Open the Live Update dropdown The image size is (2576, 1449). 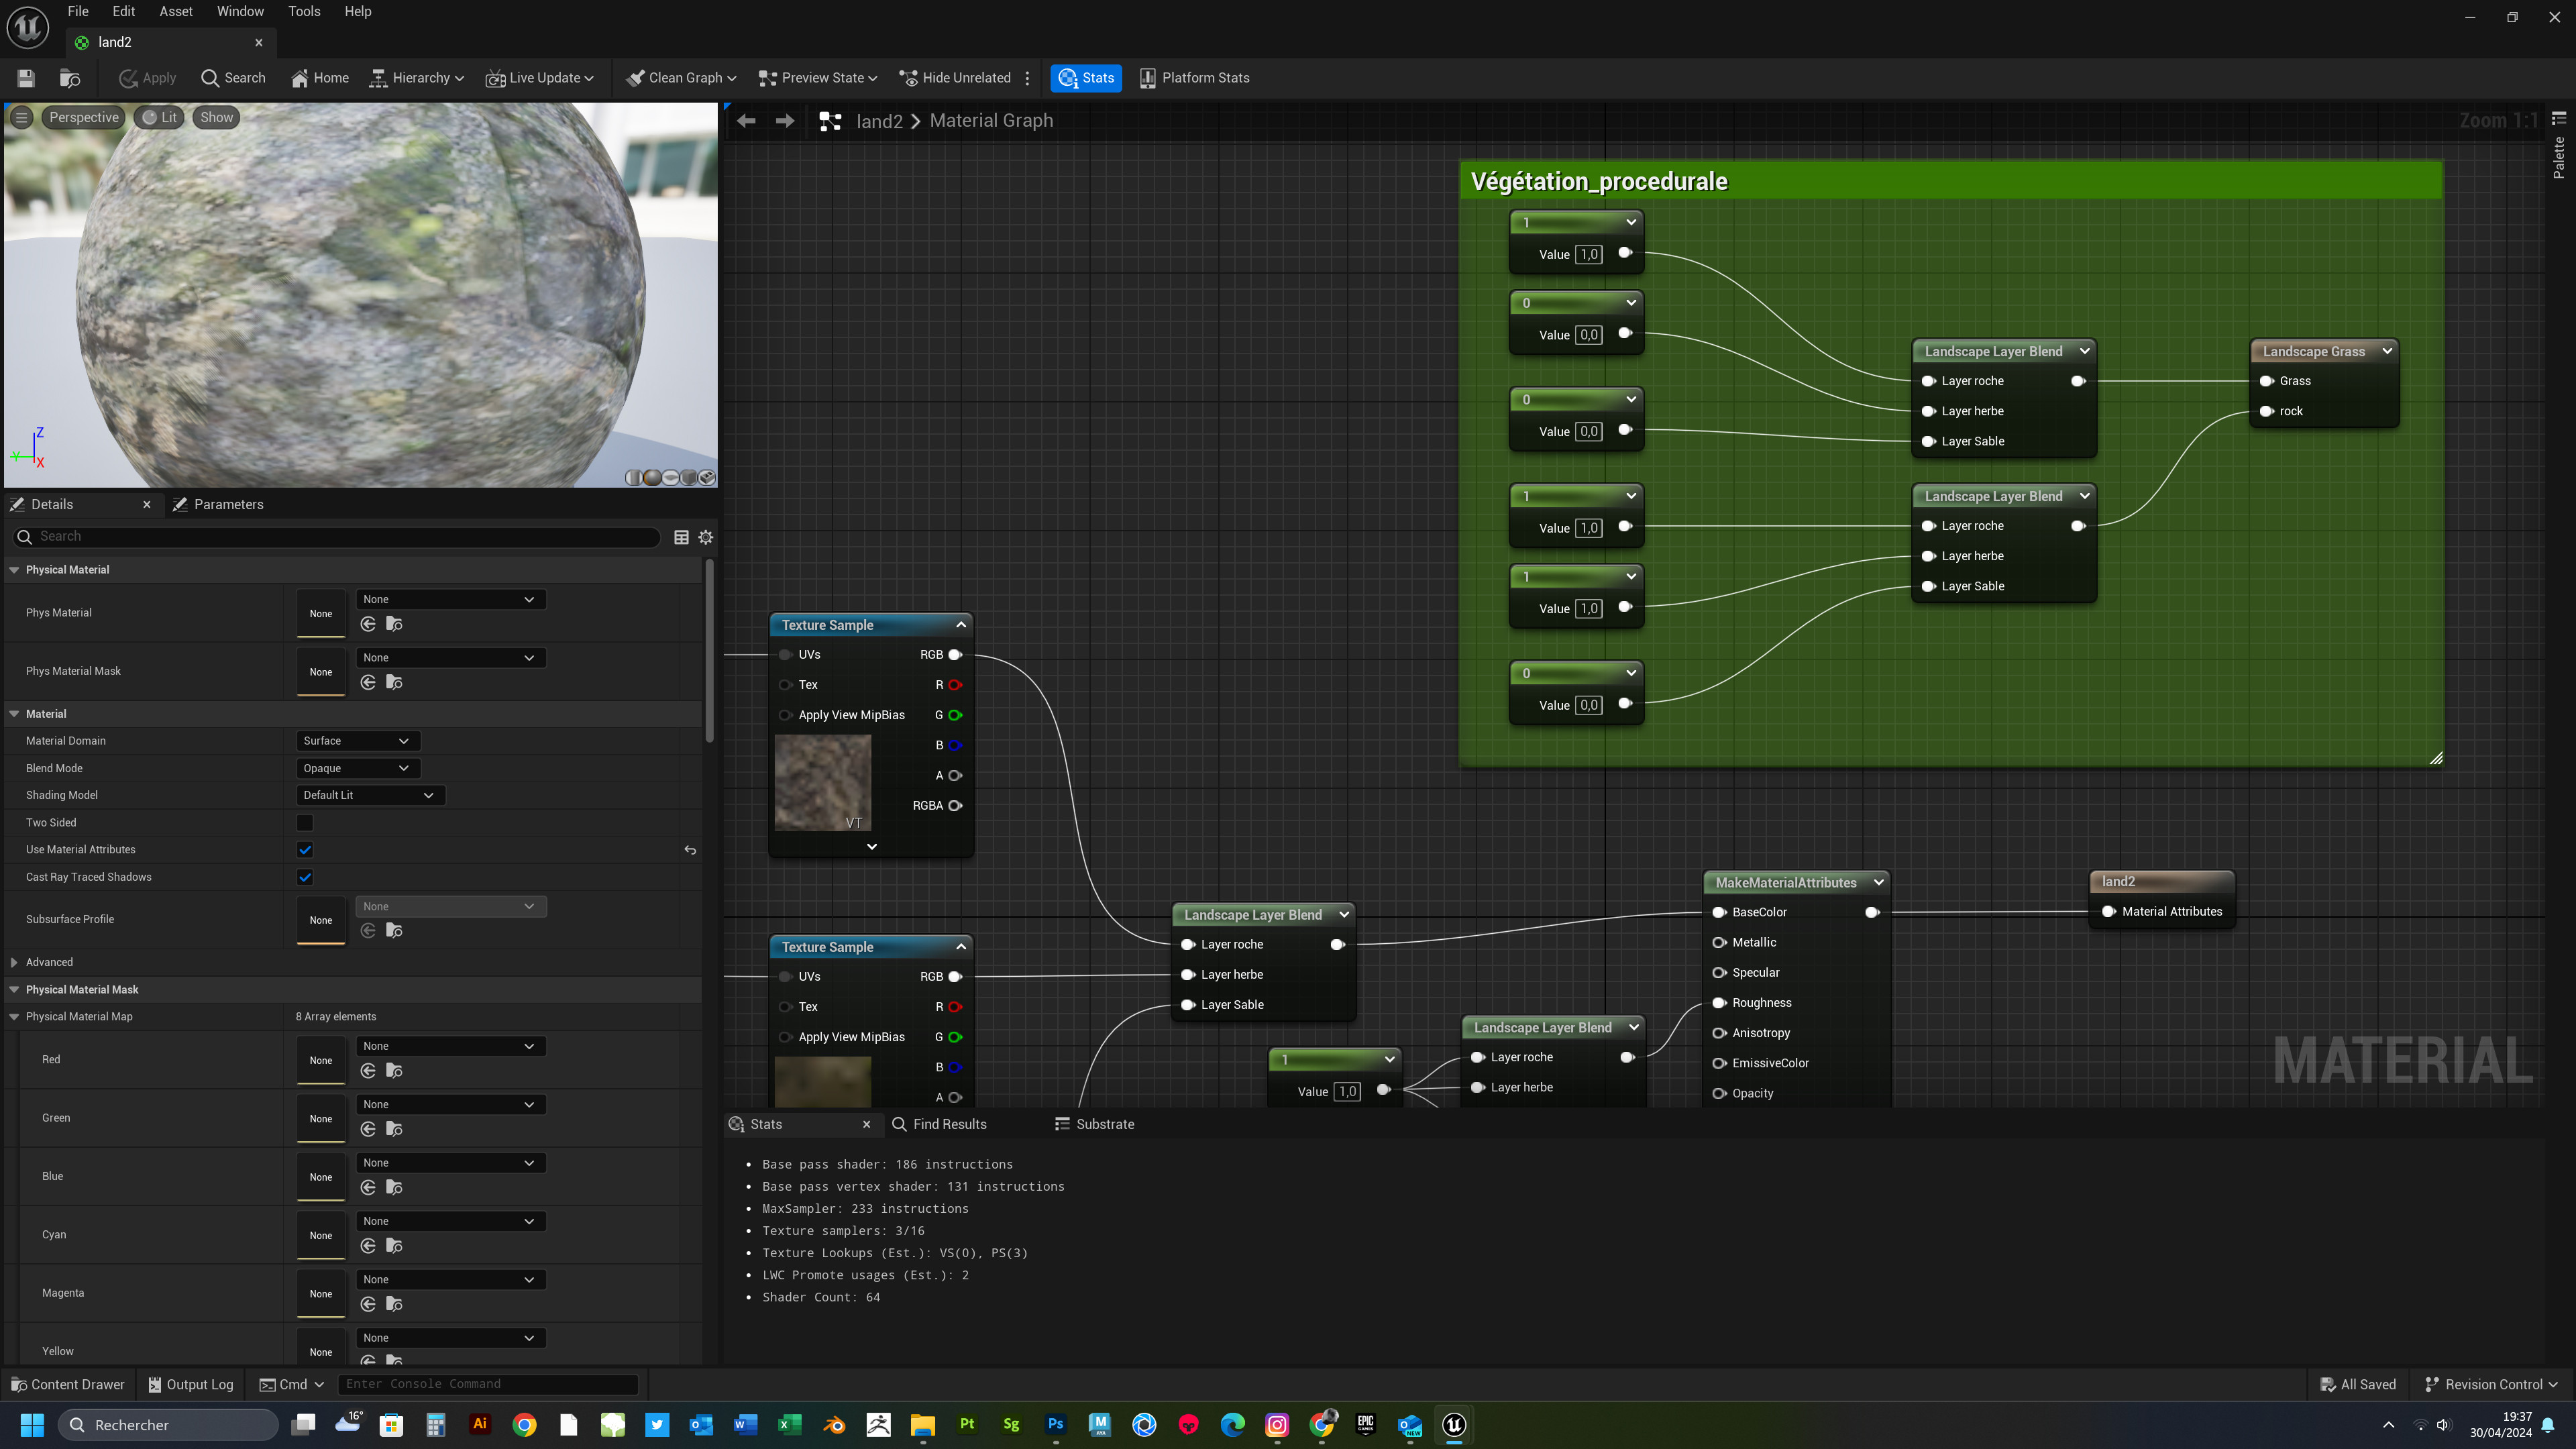539,78
